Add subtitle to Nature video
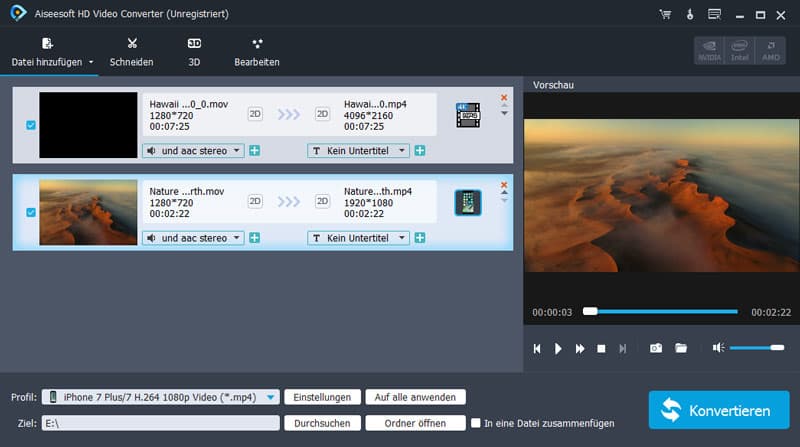Screen dimensions: 800x447 point(420,238)
